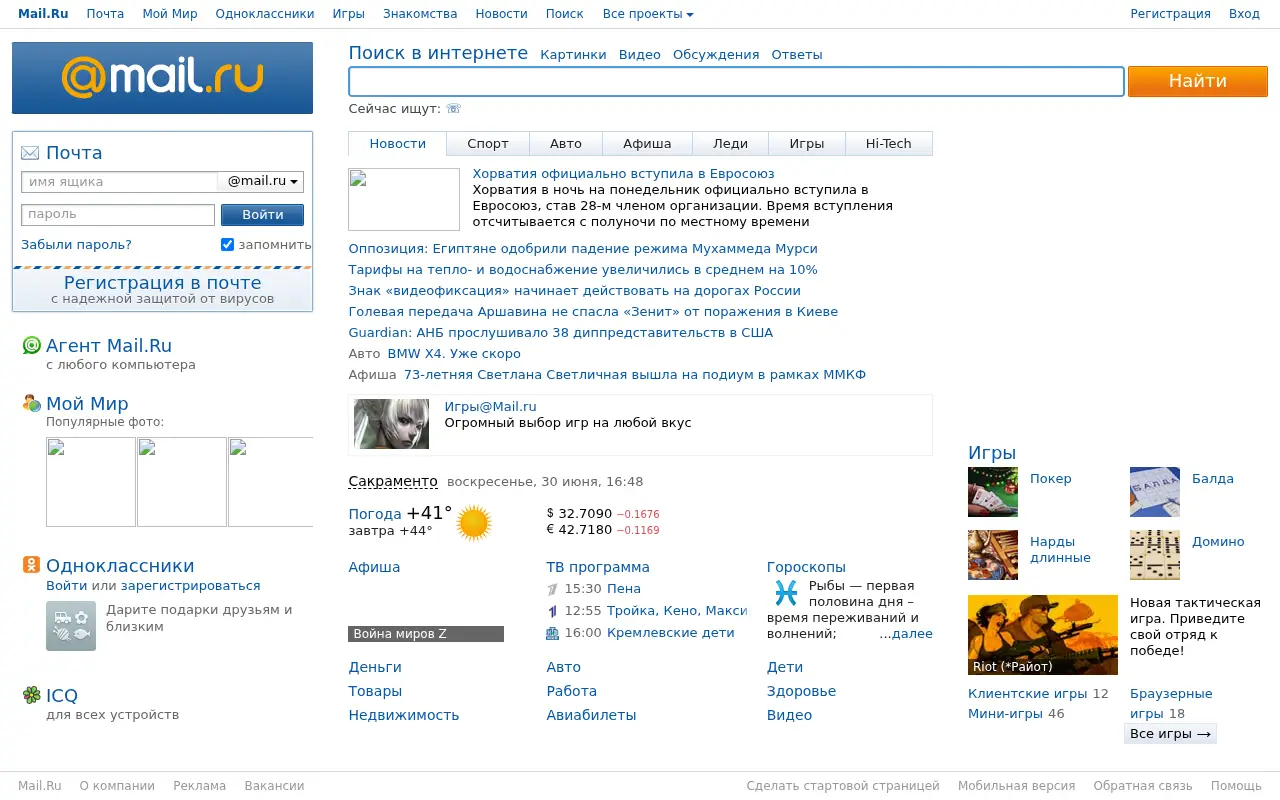This screenshot has width=1280, height=800.
Task: Toggle the запомнить checkbox
Action: tap(227, 245)
